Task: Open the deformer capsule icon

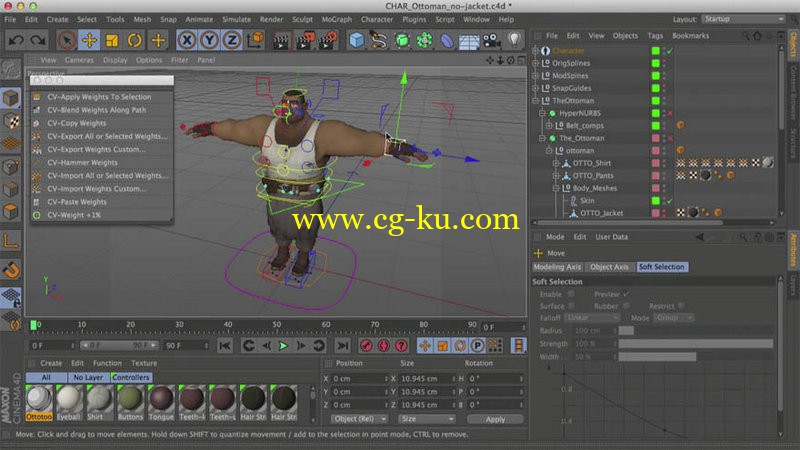Action: (x=446, y=40)
